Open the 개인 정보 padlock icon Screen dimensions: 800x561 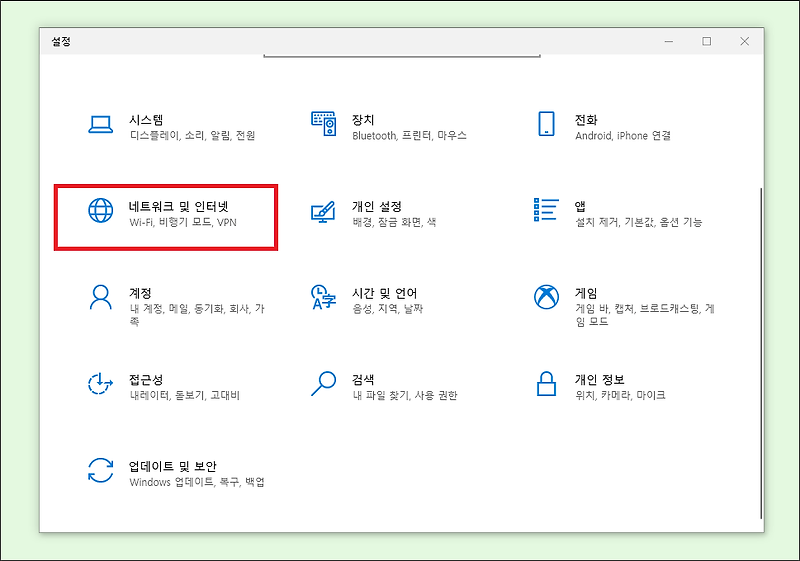[546, 384]
